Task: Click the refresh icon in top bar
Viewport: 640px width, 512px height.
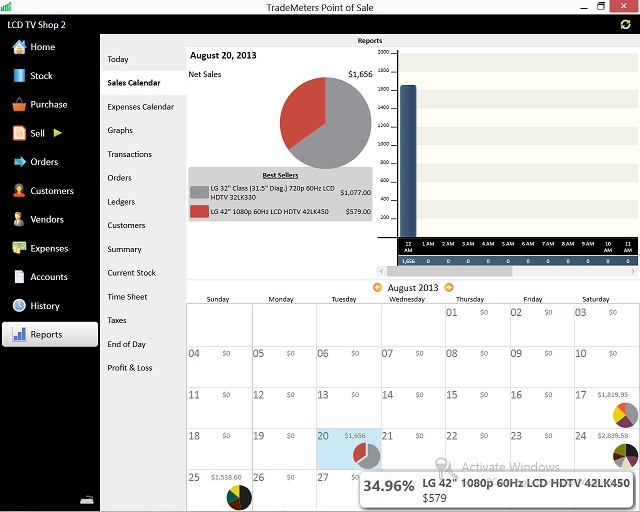Action: [x=625, y=24]
